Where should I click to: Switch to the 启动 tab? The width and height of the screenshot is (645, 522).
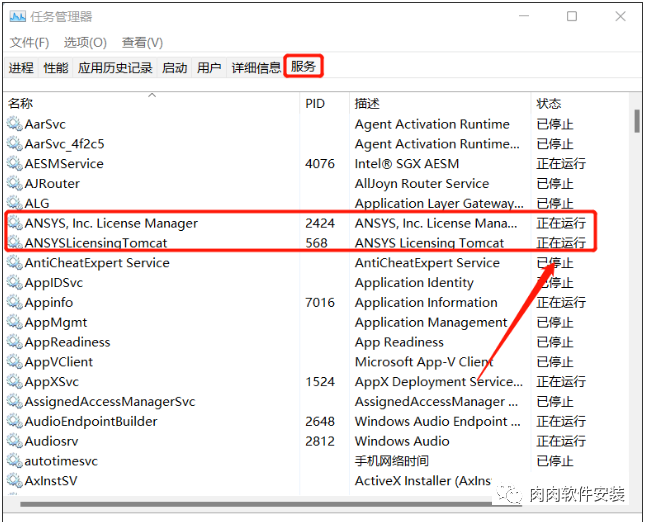tap(174, 67)
